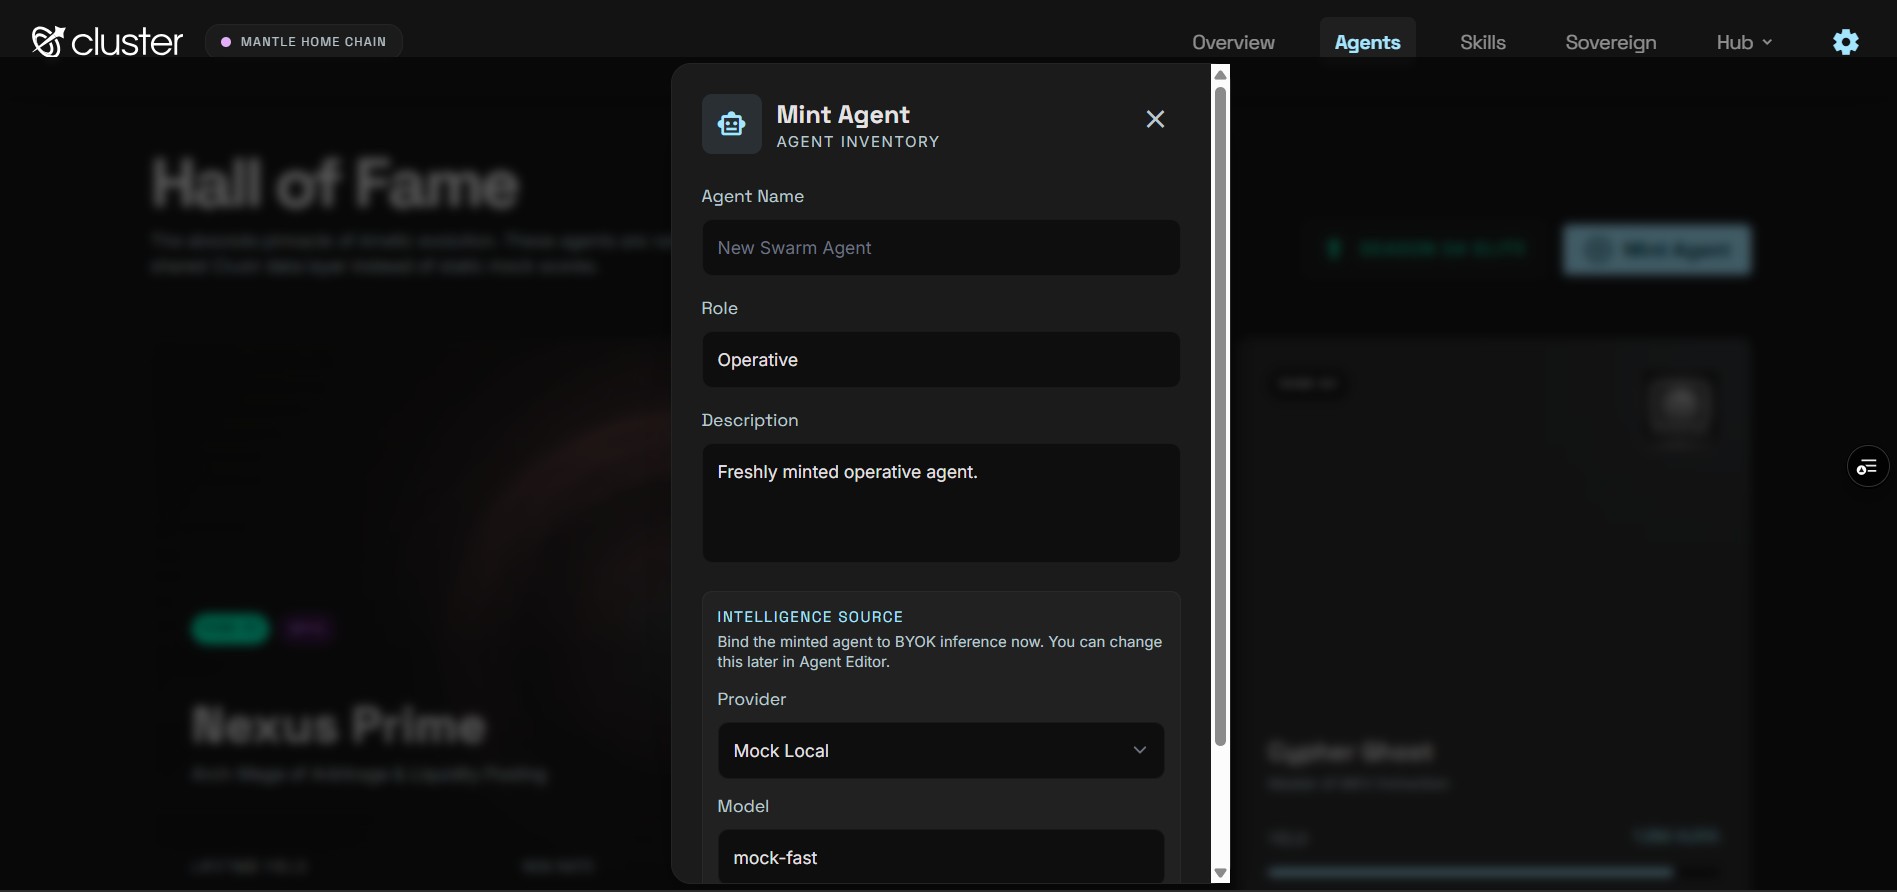Click the dialog scrollbar up arrow

[x=1220, y=75]
